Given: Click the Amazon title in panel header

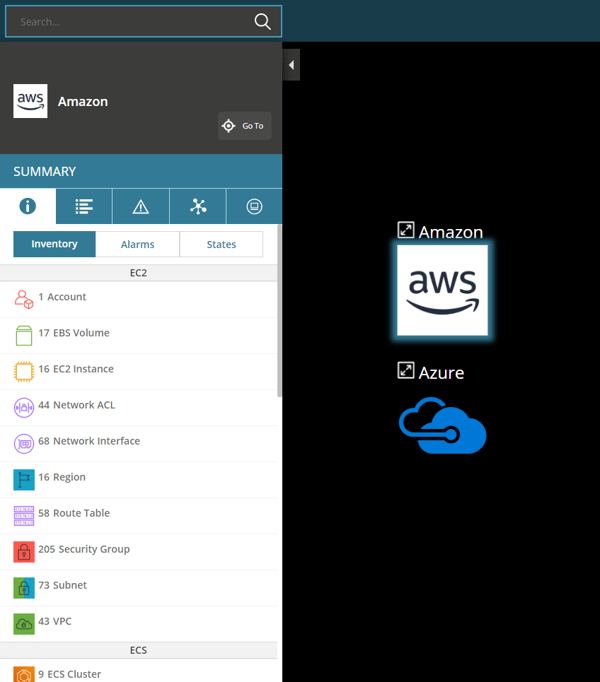Looking at the screenshot, I should pos(83,101).
